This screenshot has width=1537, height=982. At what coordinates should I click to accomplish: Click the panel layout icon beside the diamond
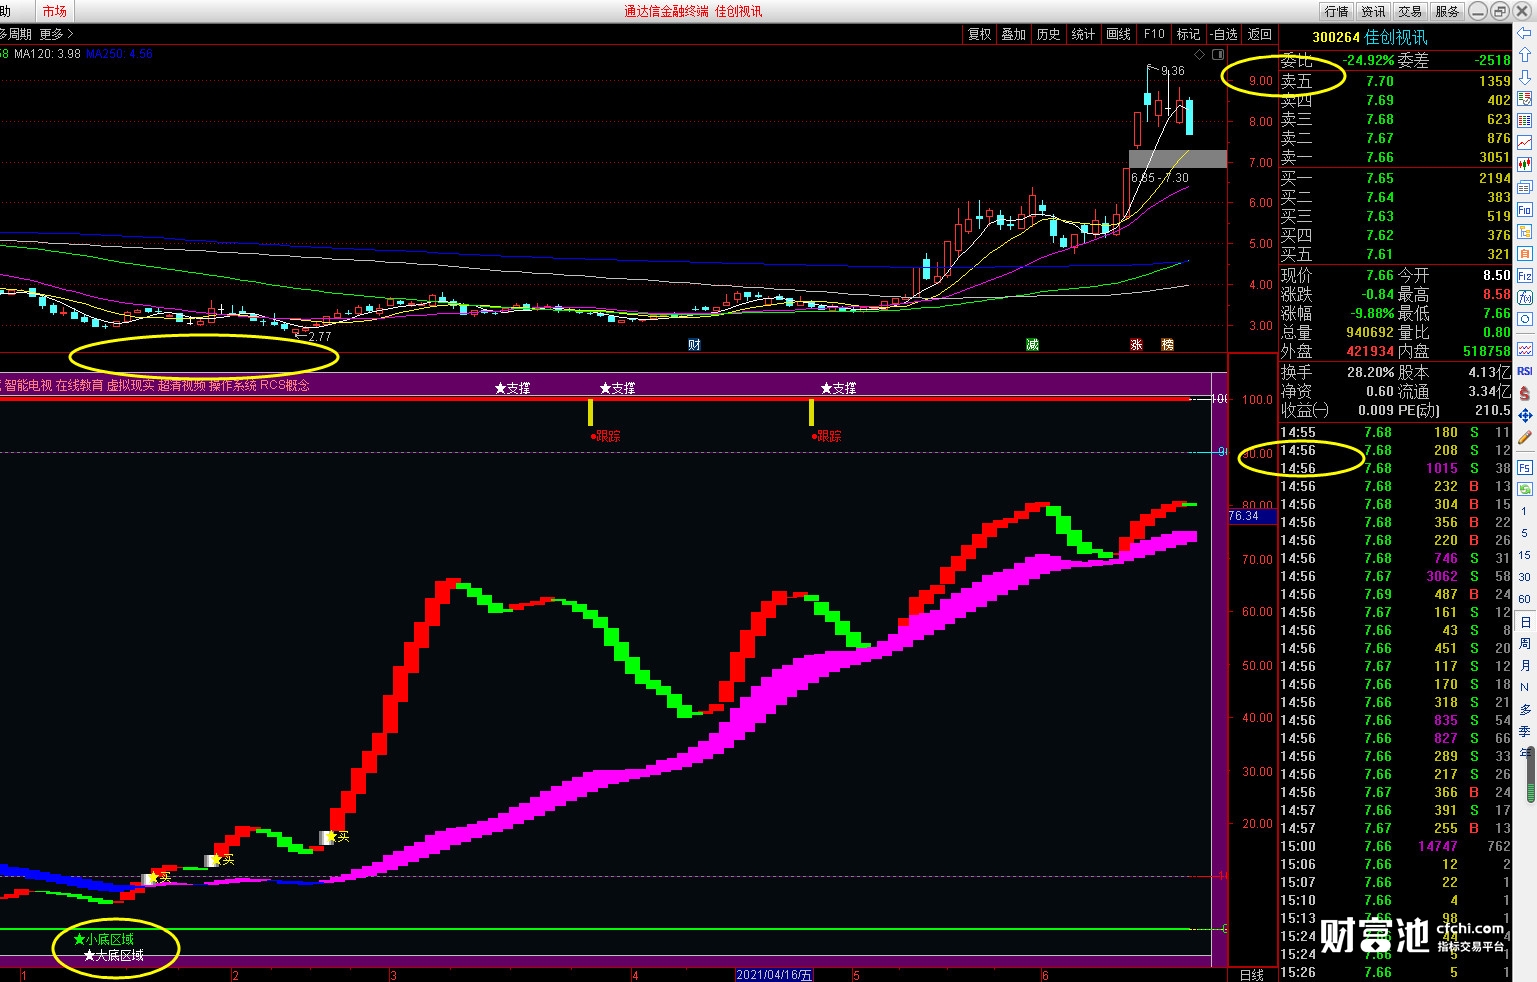(1218, 54)
